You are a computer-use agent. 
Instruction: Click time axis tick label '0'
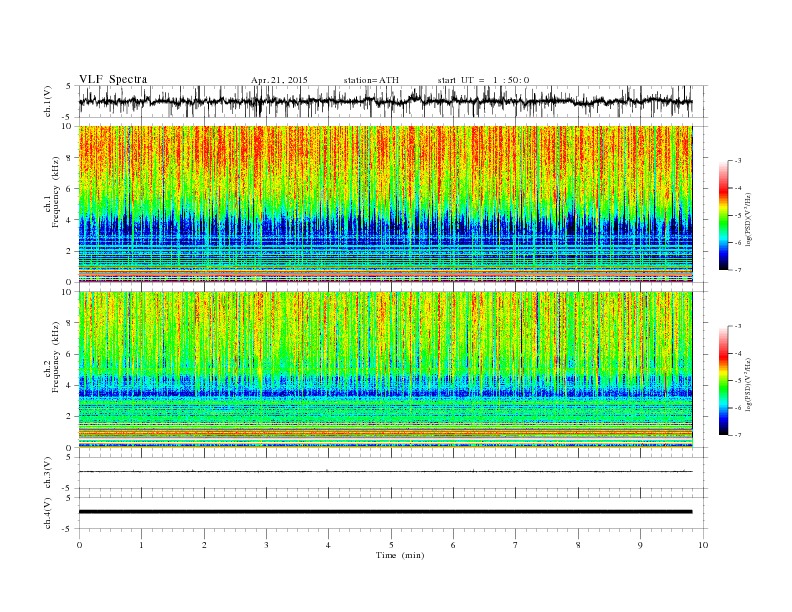pos(79,545)
